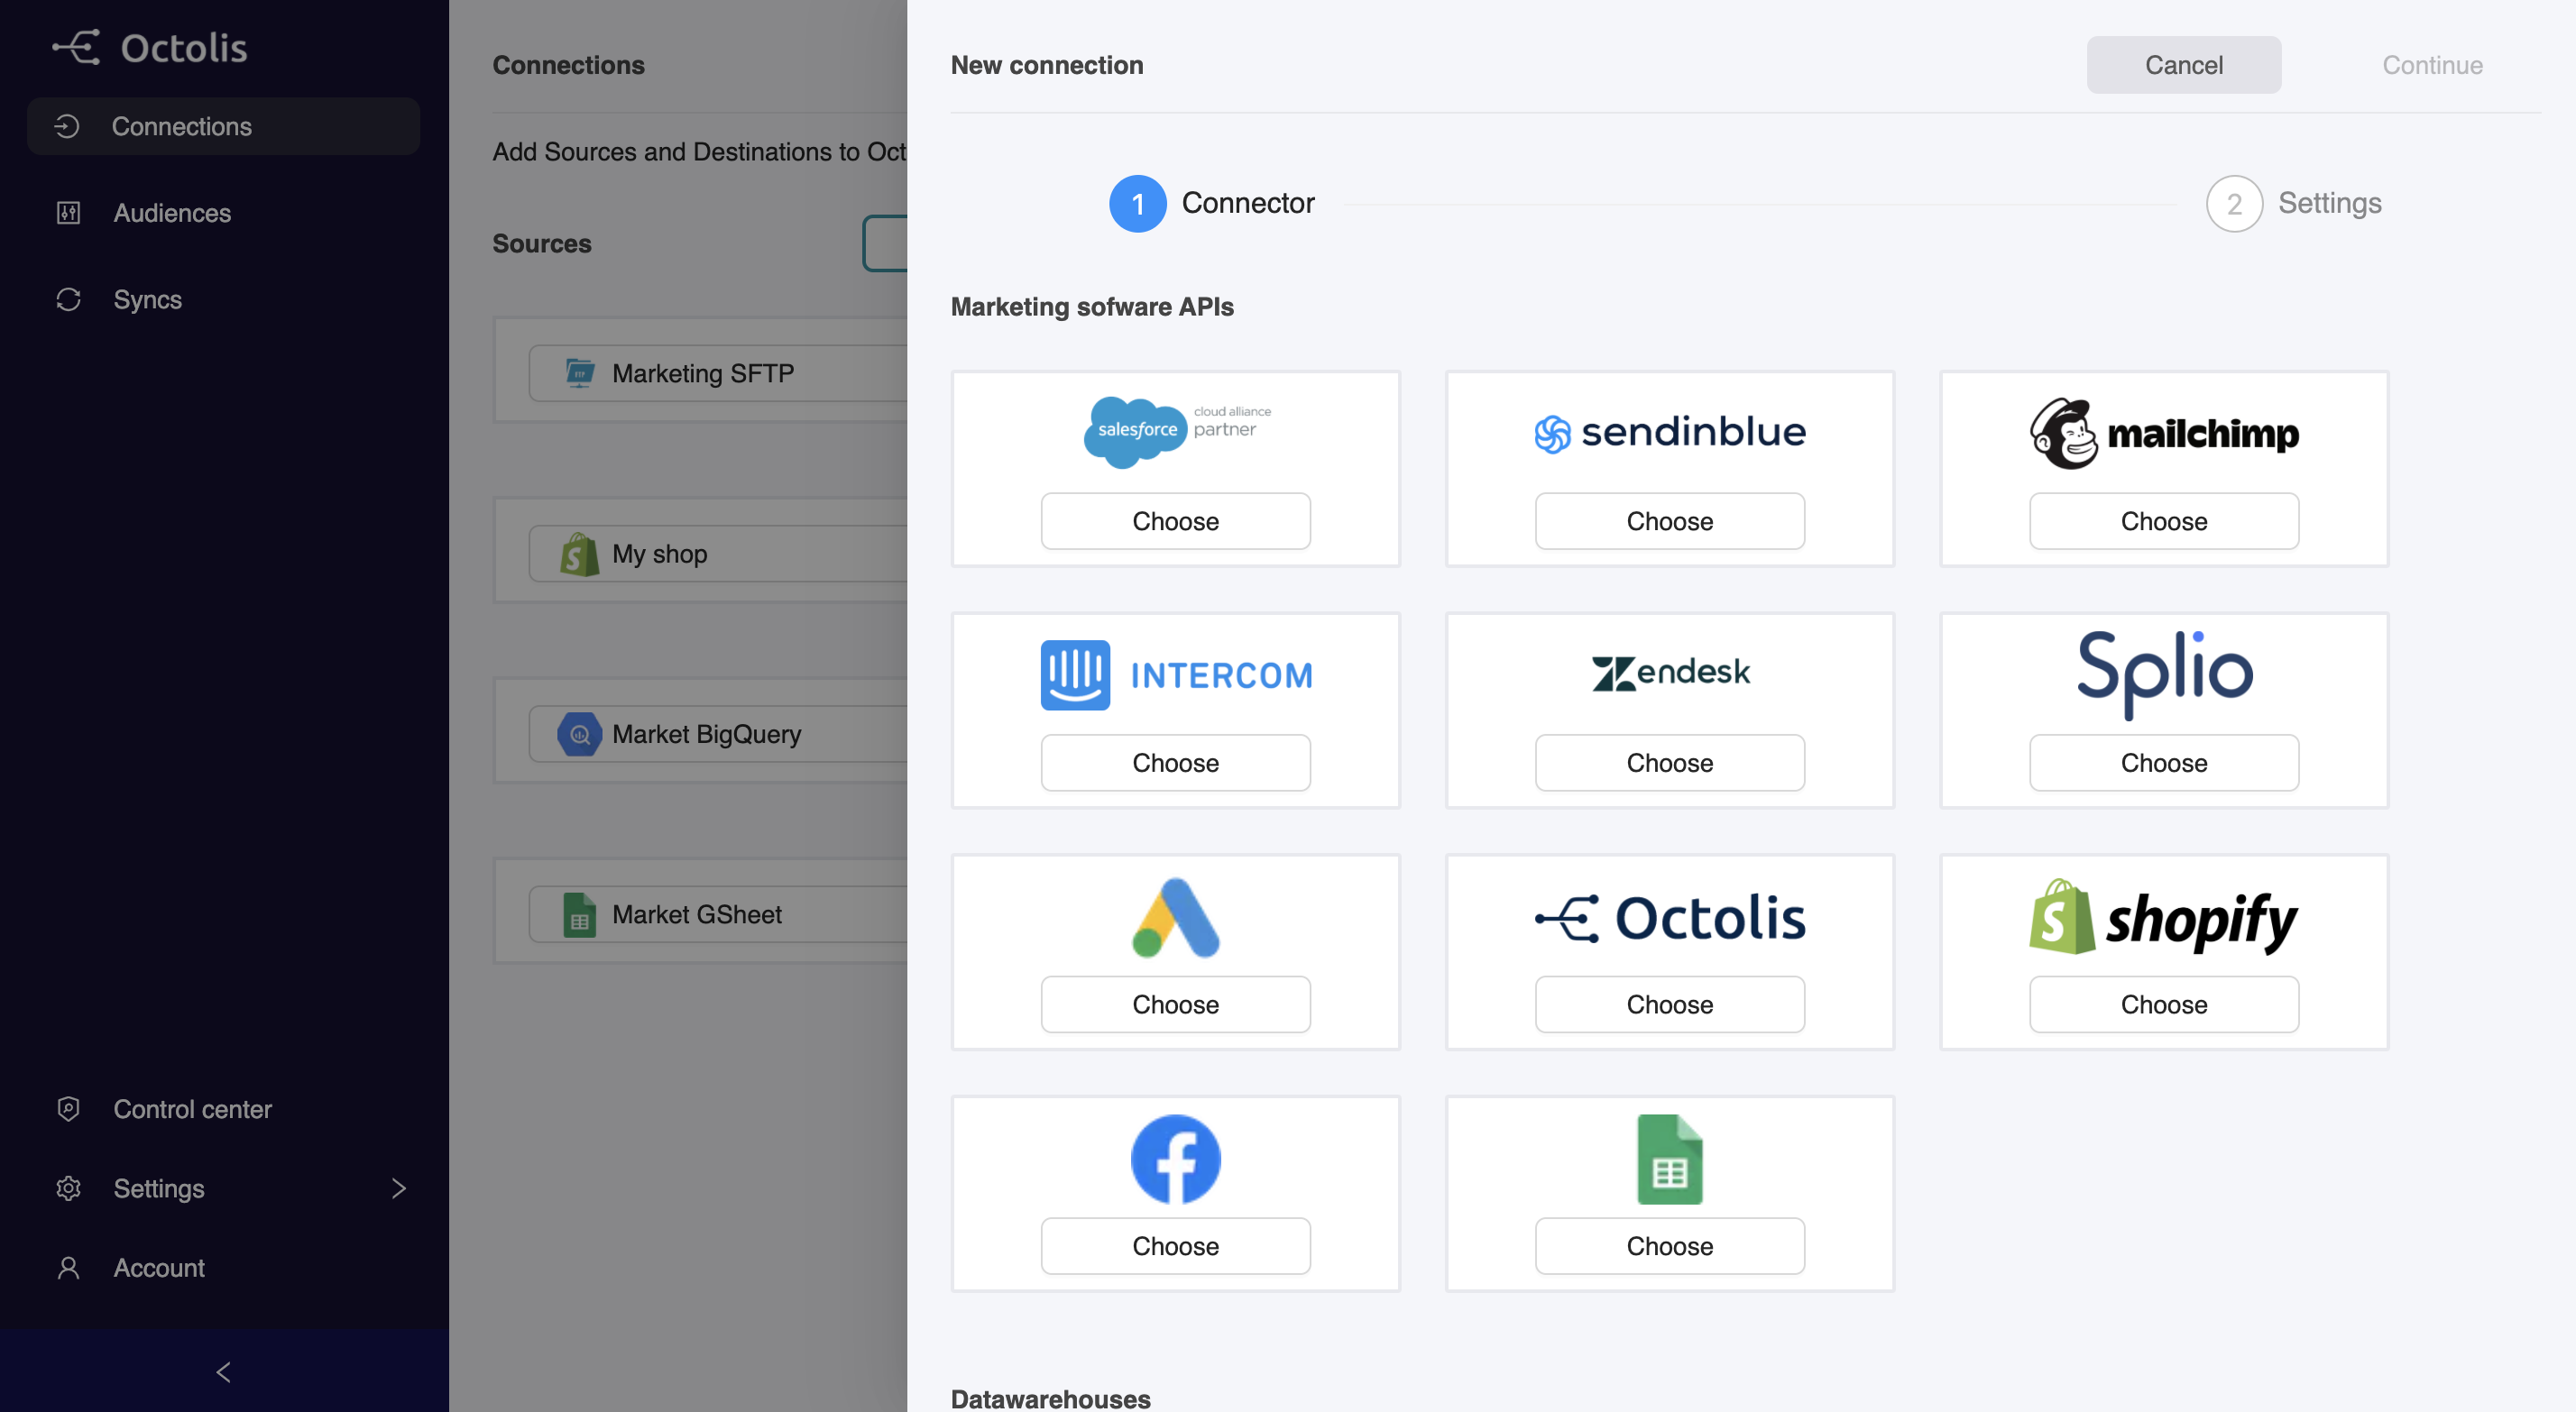Click the Connections sidebar icon
Image resolution: width=2576 pixels, height=1412 pixels.
tap(67, 126)
